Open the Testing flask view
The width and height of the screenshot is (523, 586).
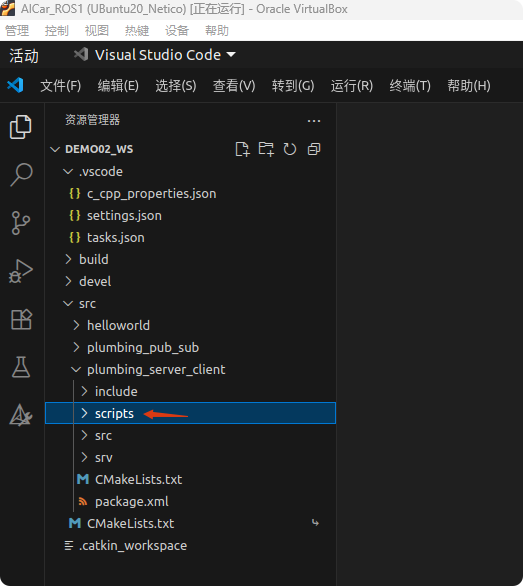[x=21, y=367]
